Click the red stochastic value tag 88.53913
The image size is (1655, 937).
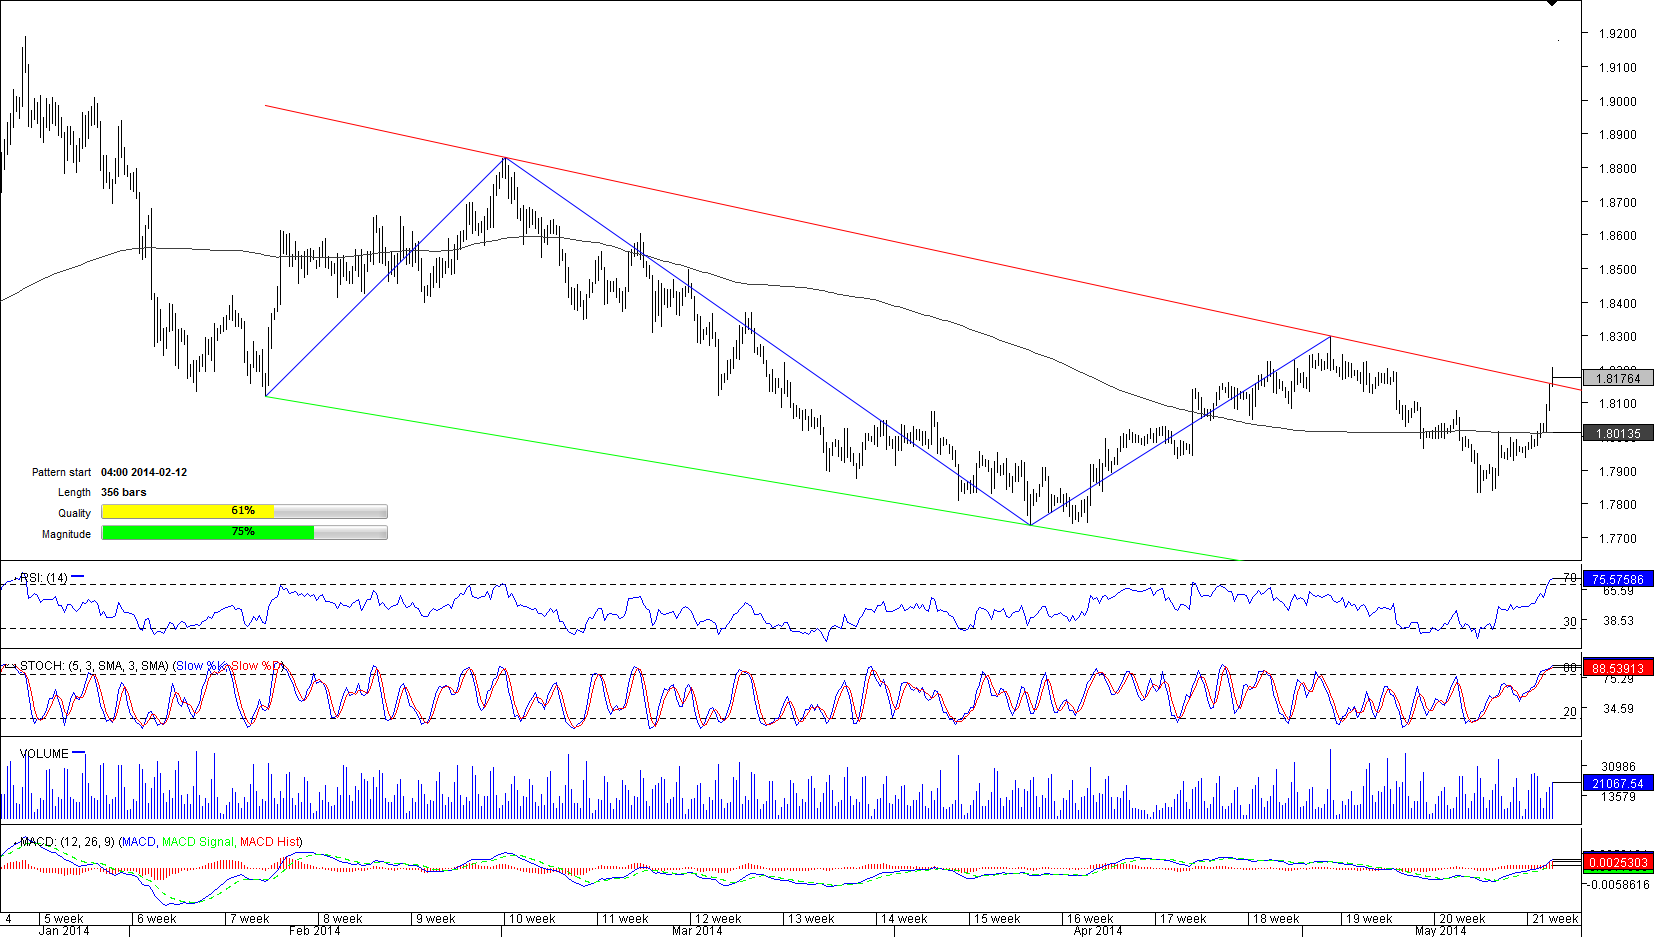[x=1618, y=668]
